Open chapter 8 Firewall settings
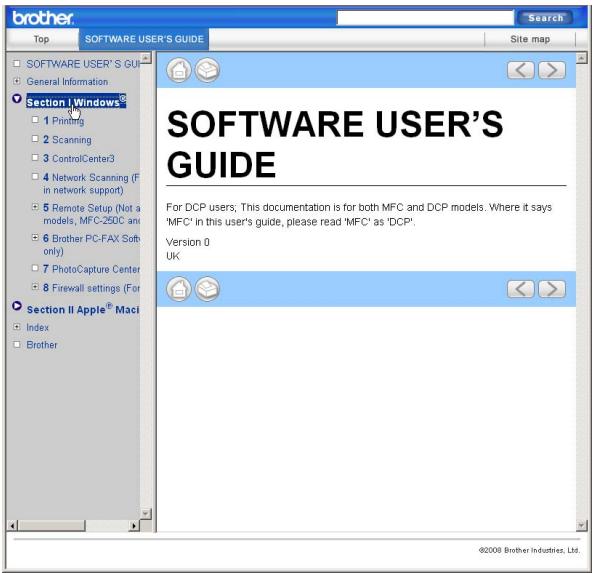Image resolution: width=596 pixels, height=573 pixels. 91,288
